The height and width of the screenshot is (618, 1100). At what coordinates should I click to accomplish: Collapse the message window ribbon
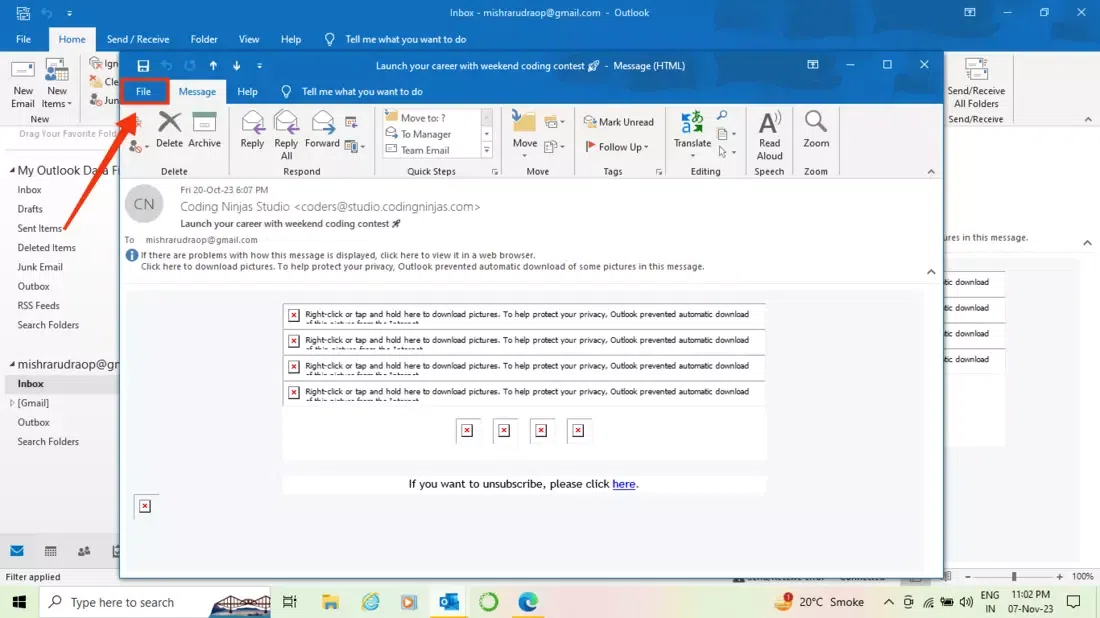931,172
